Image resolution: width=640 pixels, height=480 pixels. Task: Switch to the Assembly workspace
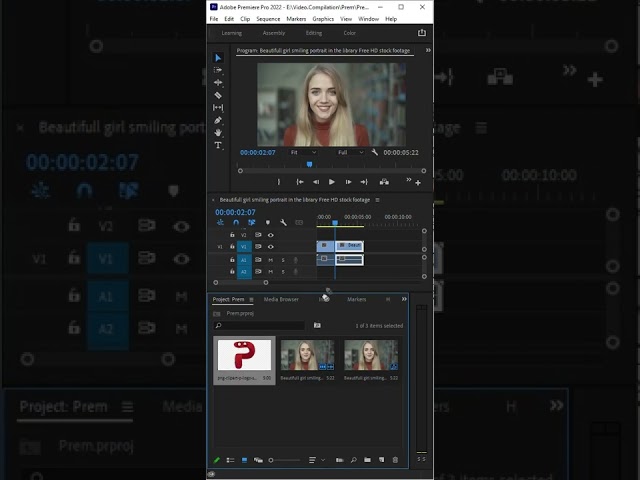274,33
